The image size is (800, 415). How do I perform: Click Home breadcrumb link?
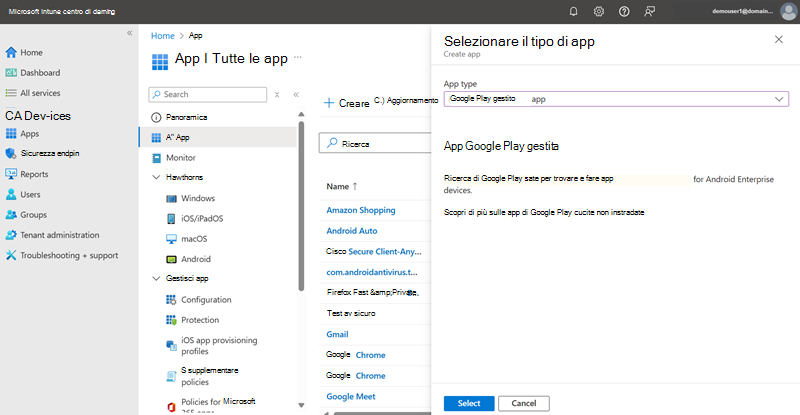point(163,36)
